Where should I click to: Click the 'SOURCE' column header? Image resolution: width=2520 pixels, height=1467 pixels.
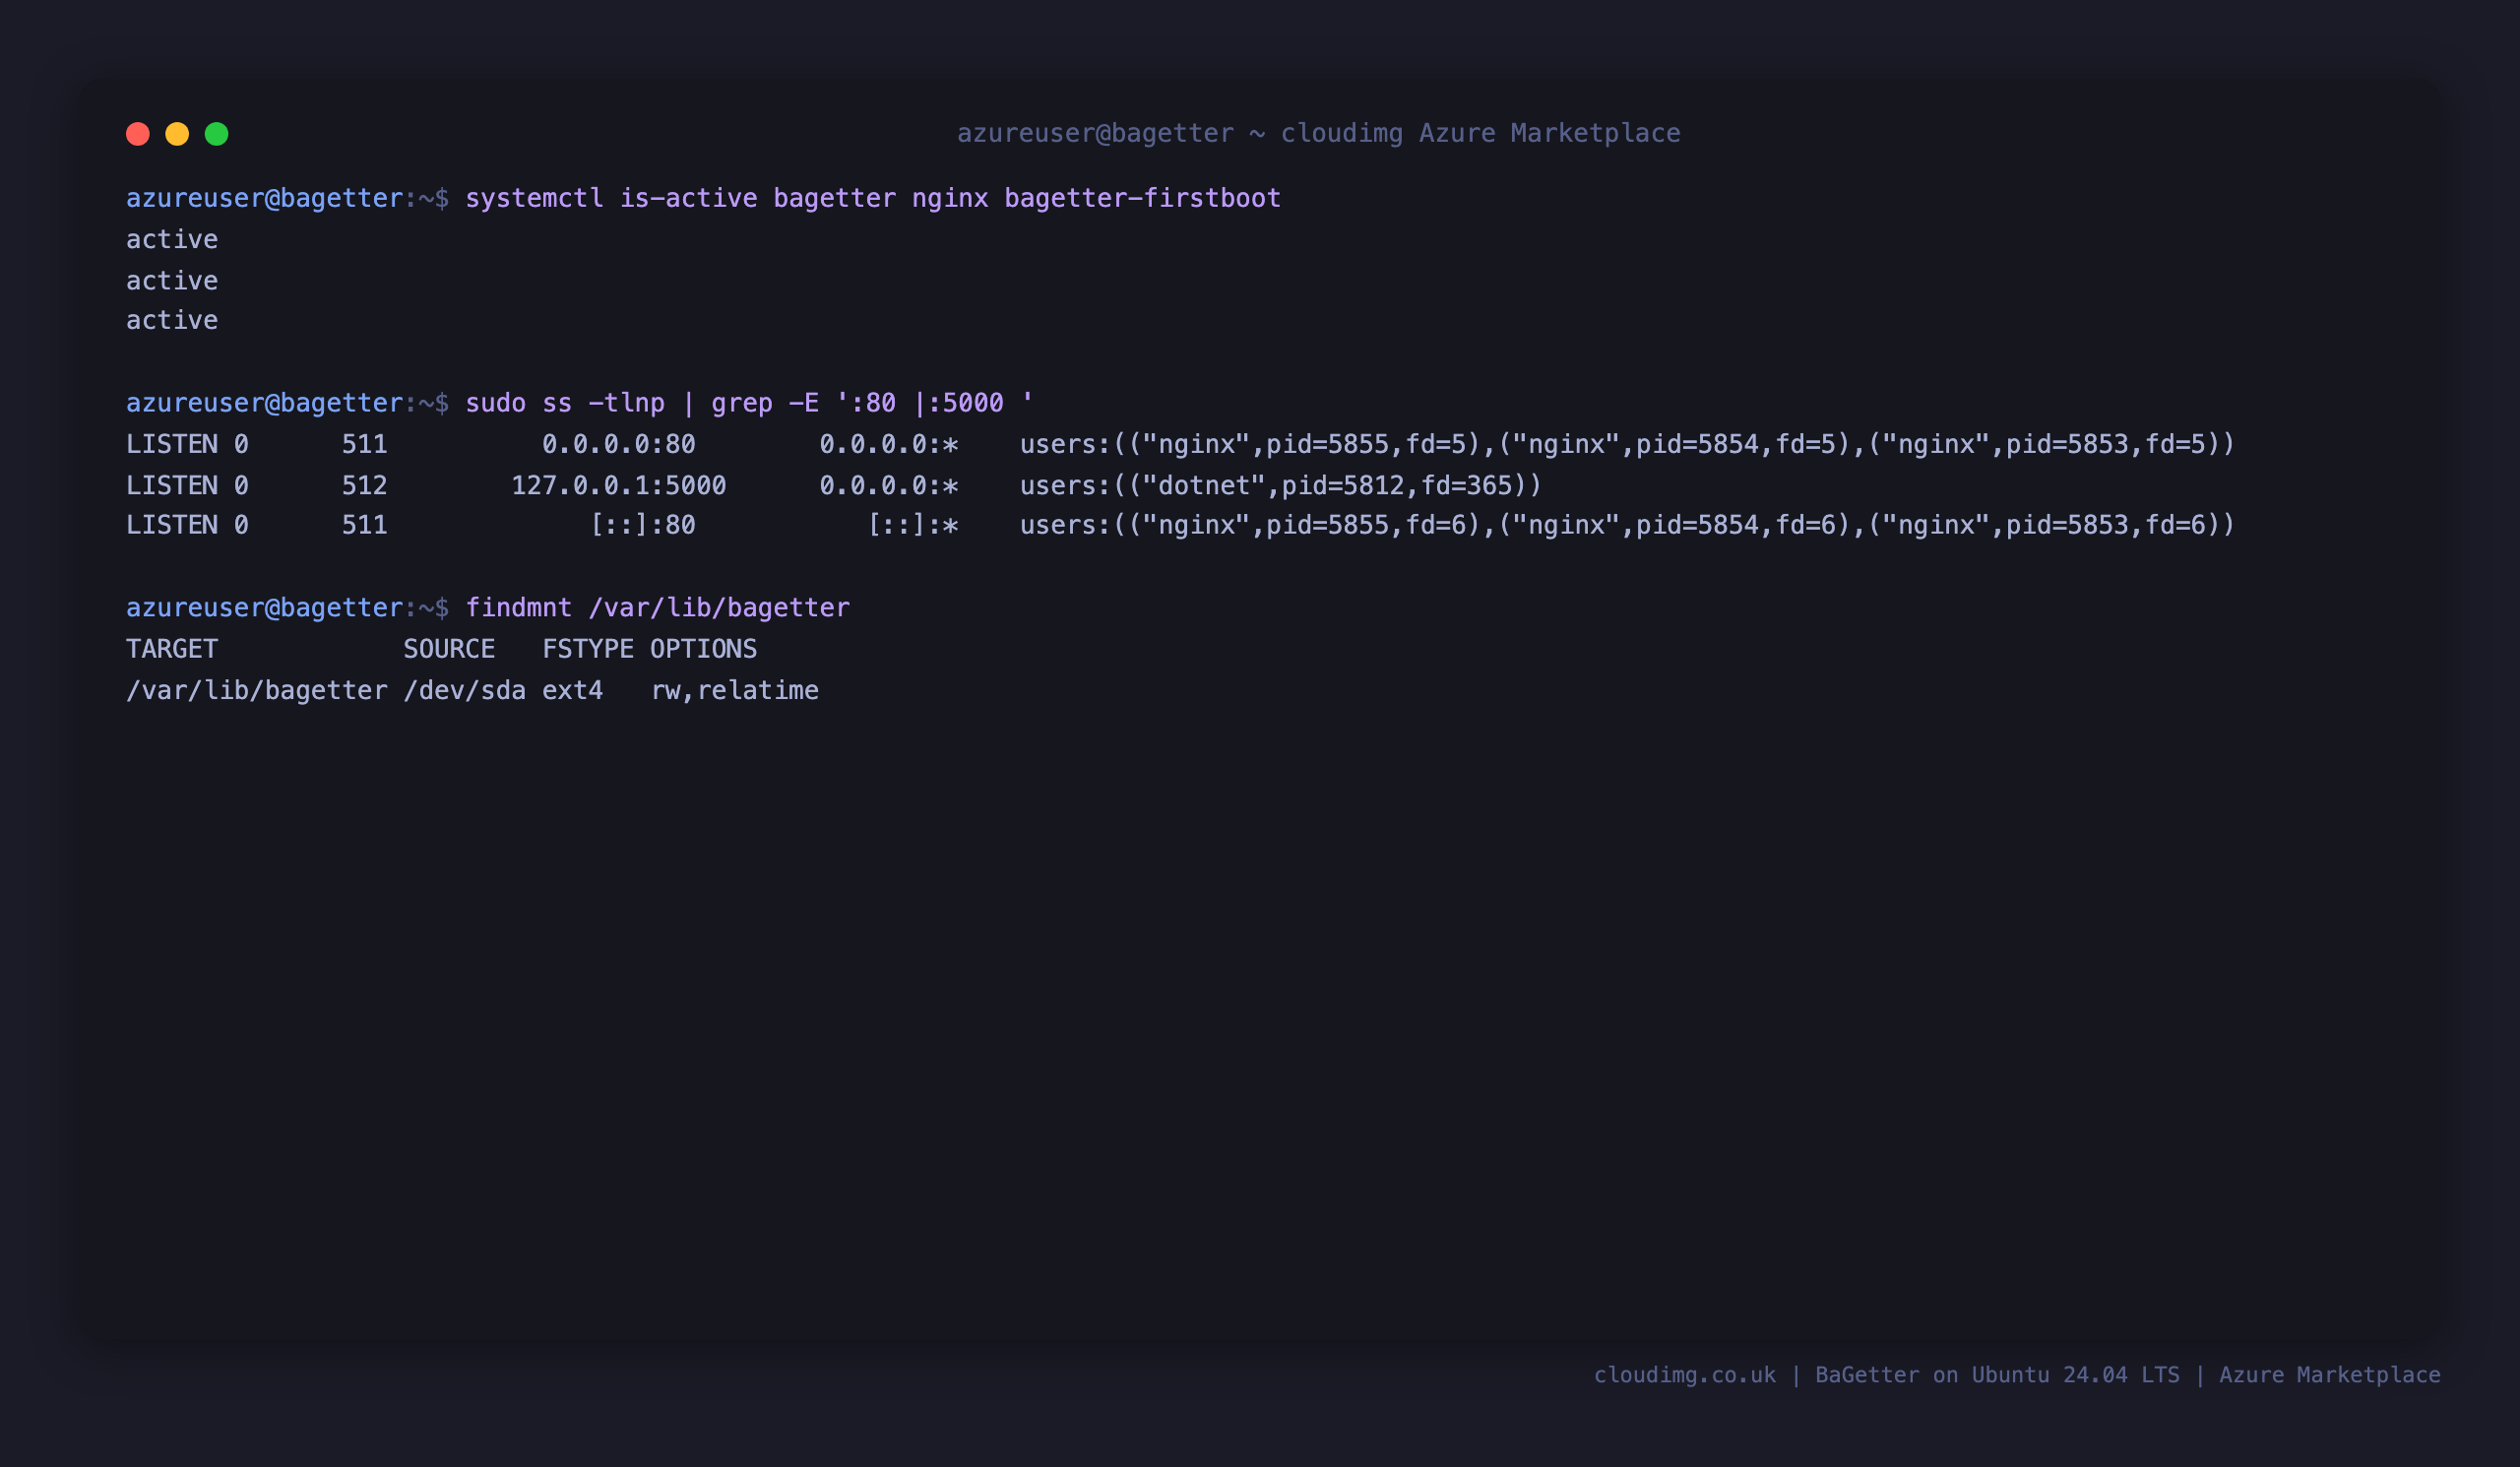pyautogui.click(x=449, y=649)
